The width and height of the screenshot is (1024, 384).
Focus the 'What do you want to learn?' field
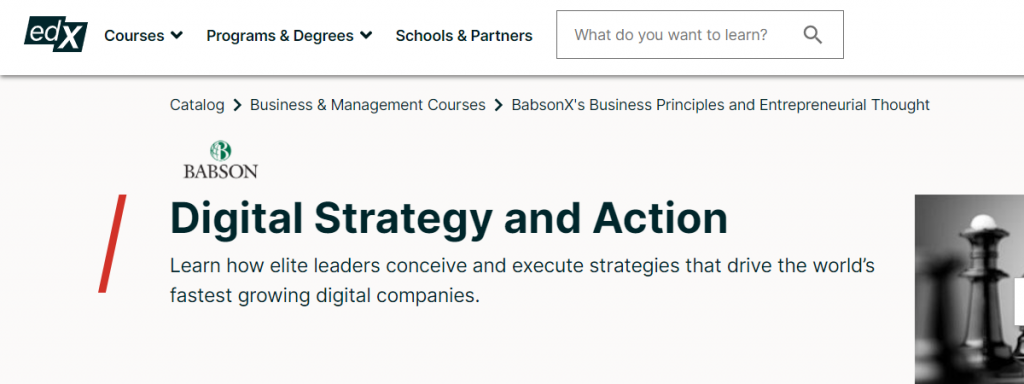tap(700, 35)
